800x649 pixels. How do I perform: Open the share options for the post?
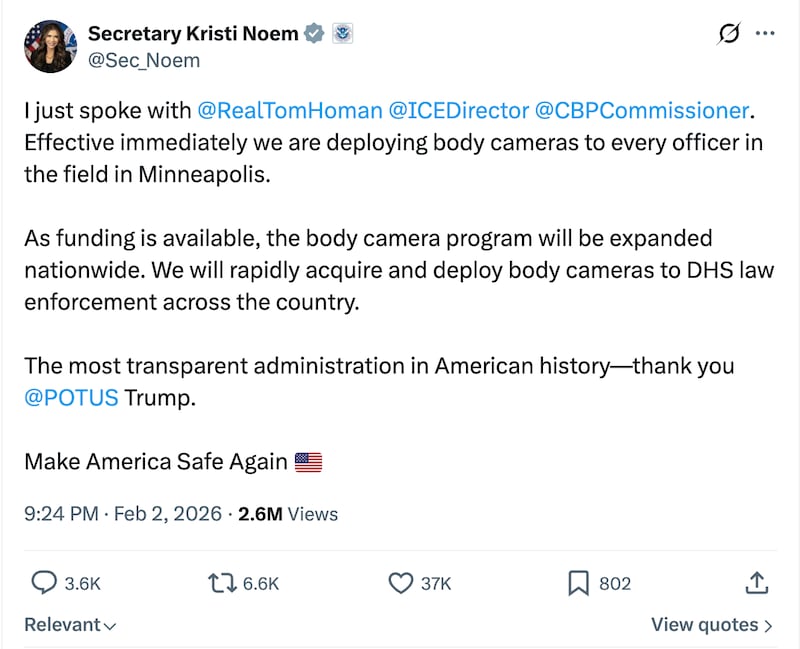[758, 583]
